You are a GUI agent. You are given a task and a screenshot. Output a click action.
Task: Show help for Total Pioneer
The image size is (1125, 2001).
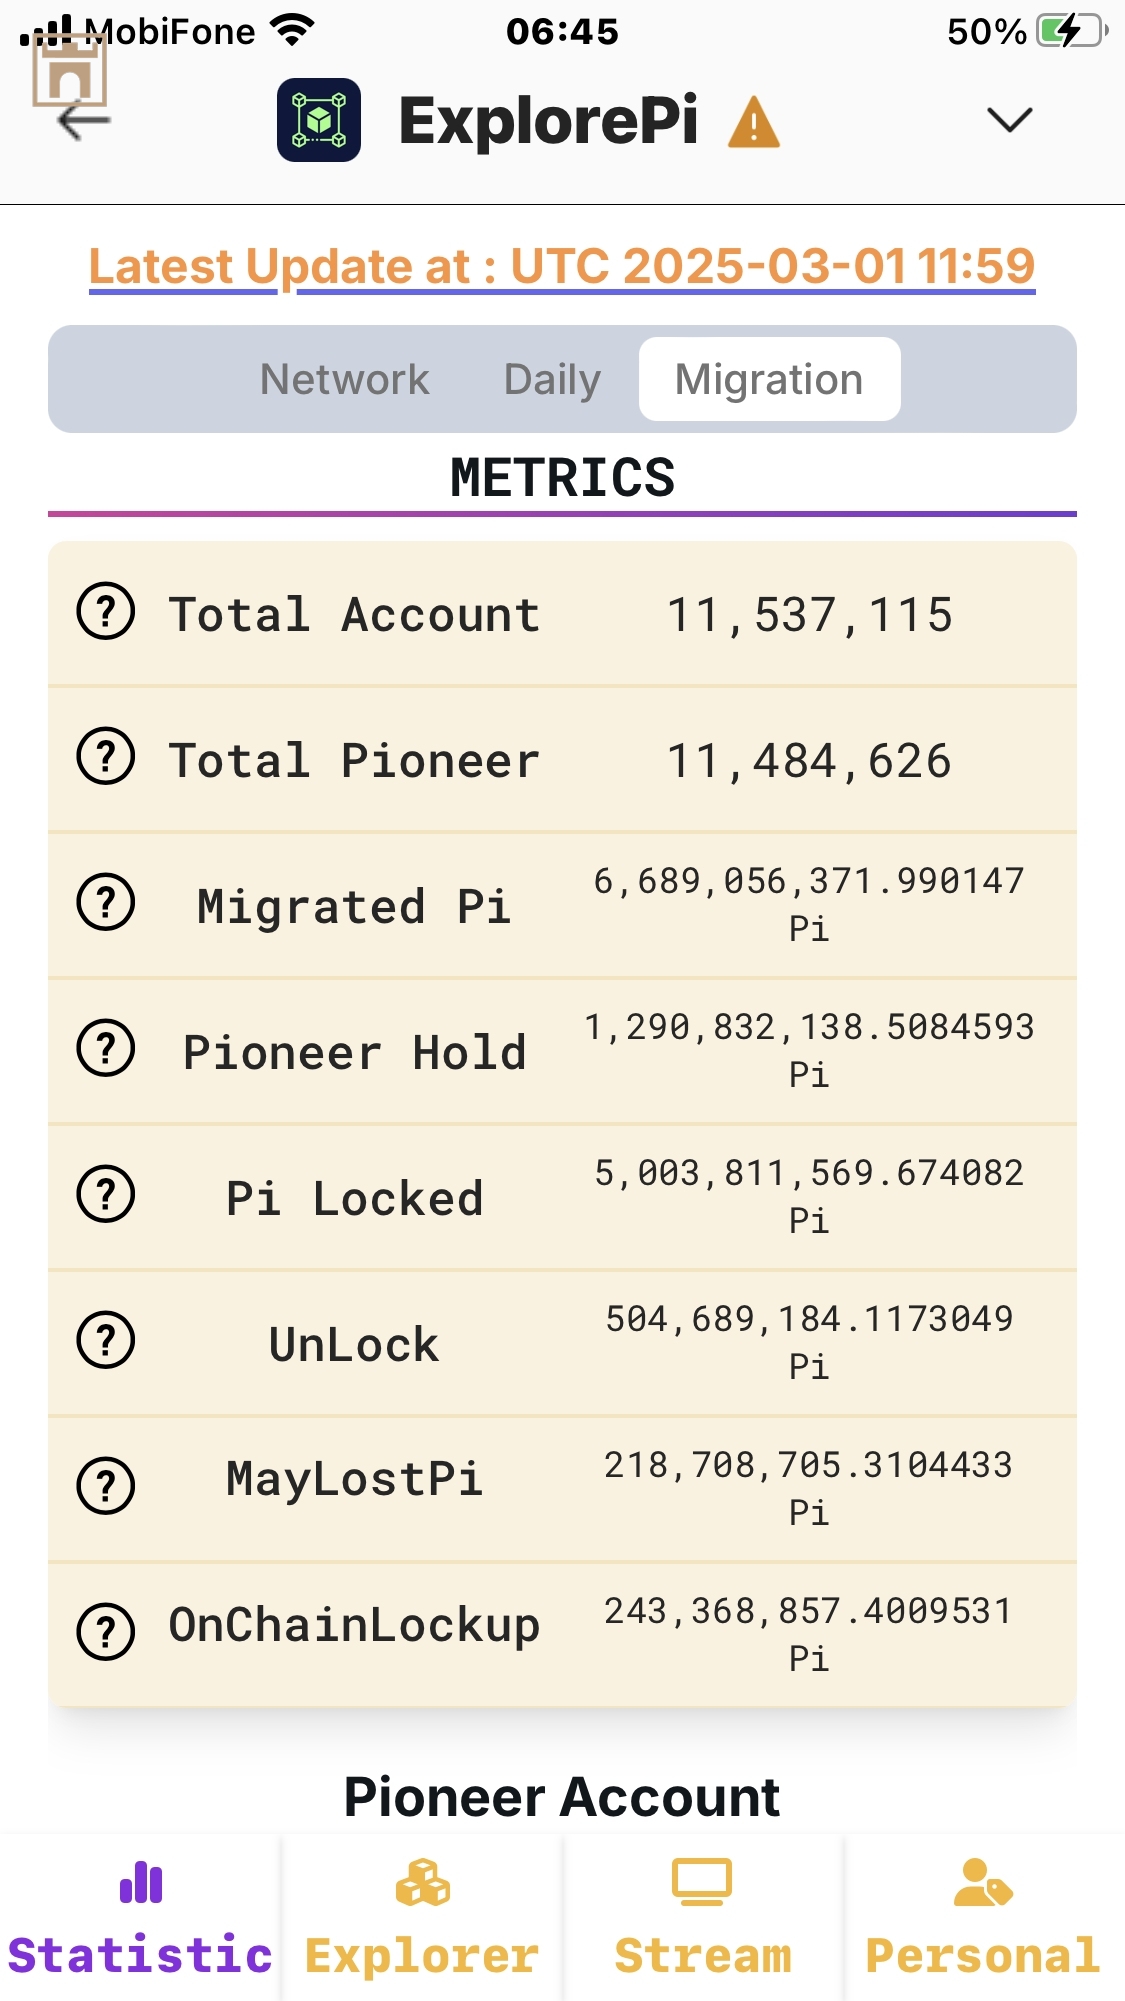(x=106, y=757)
